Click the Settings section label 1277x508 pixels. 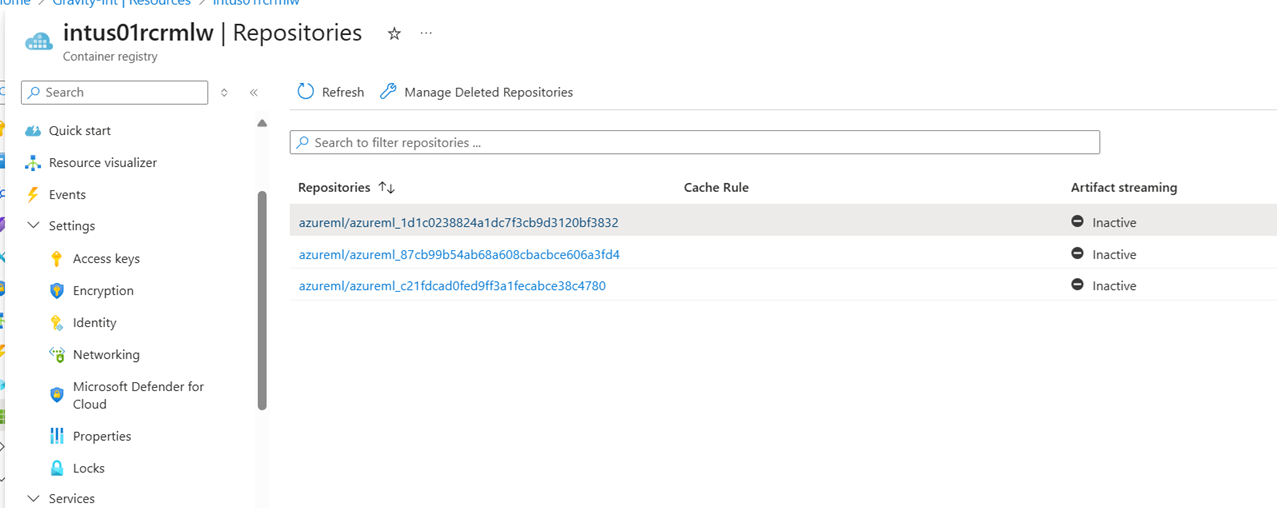[x=72, y=226]
